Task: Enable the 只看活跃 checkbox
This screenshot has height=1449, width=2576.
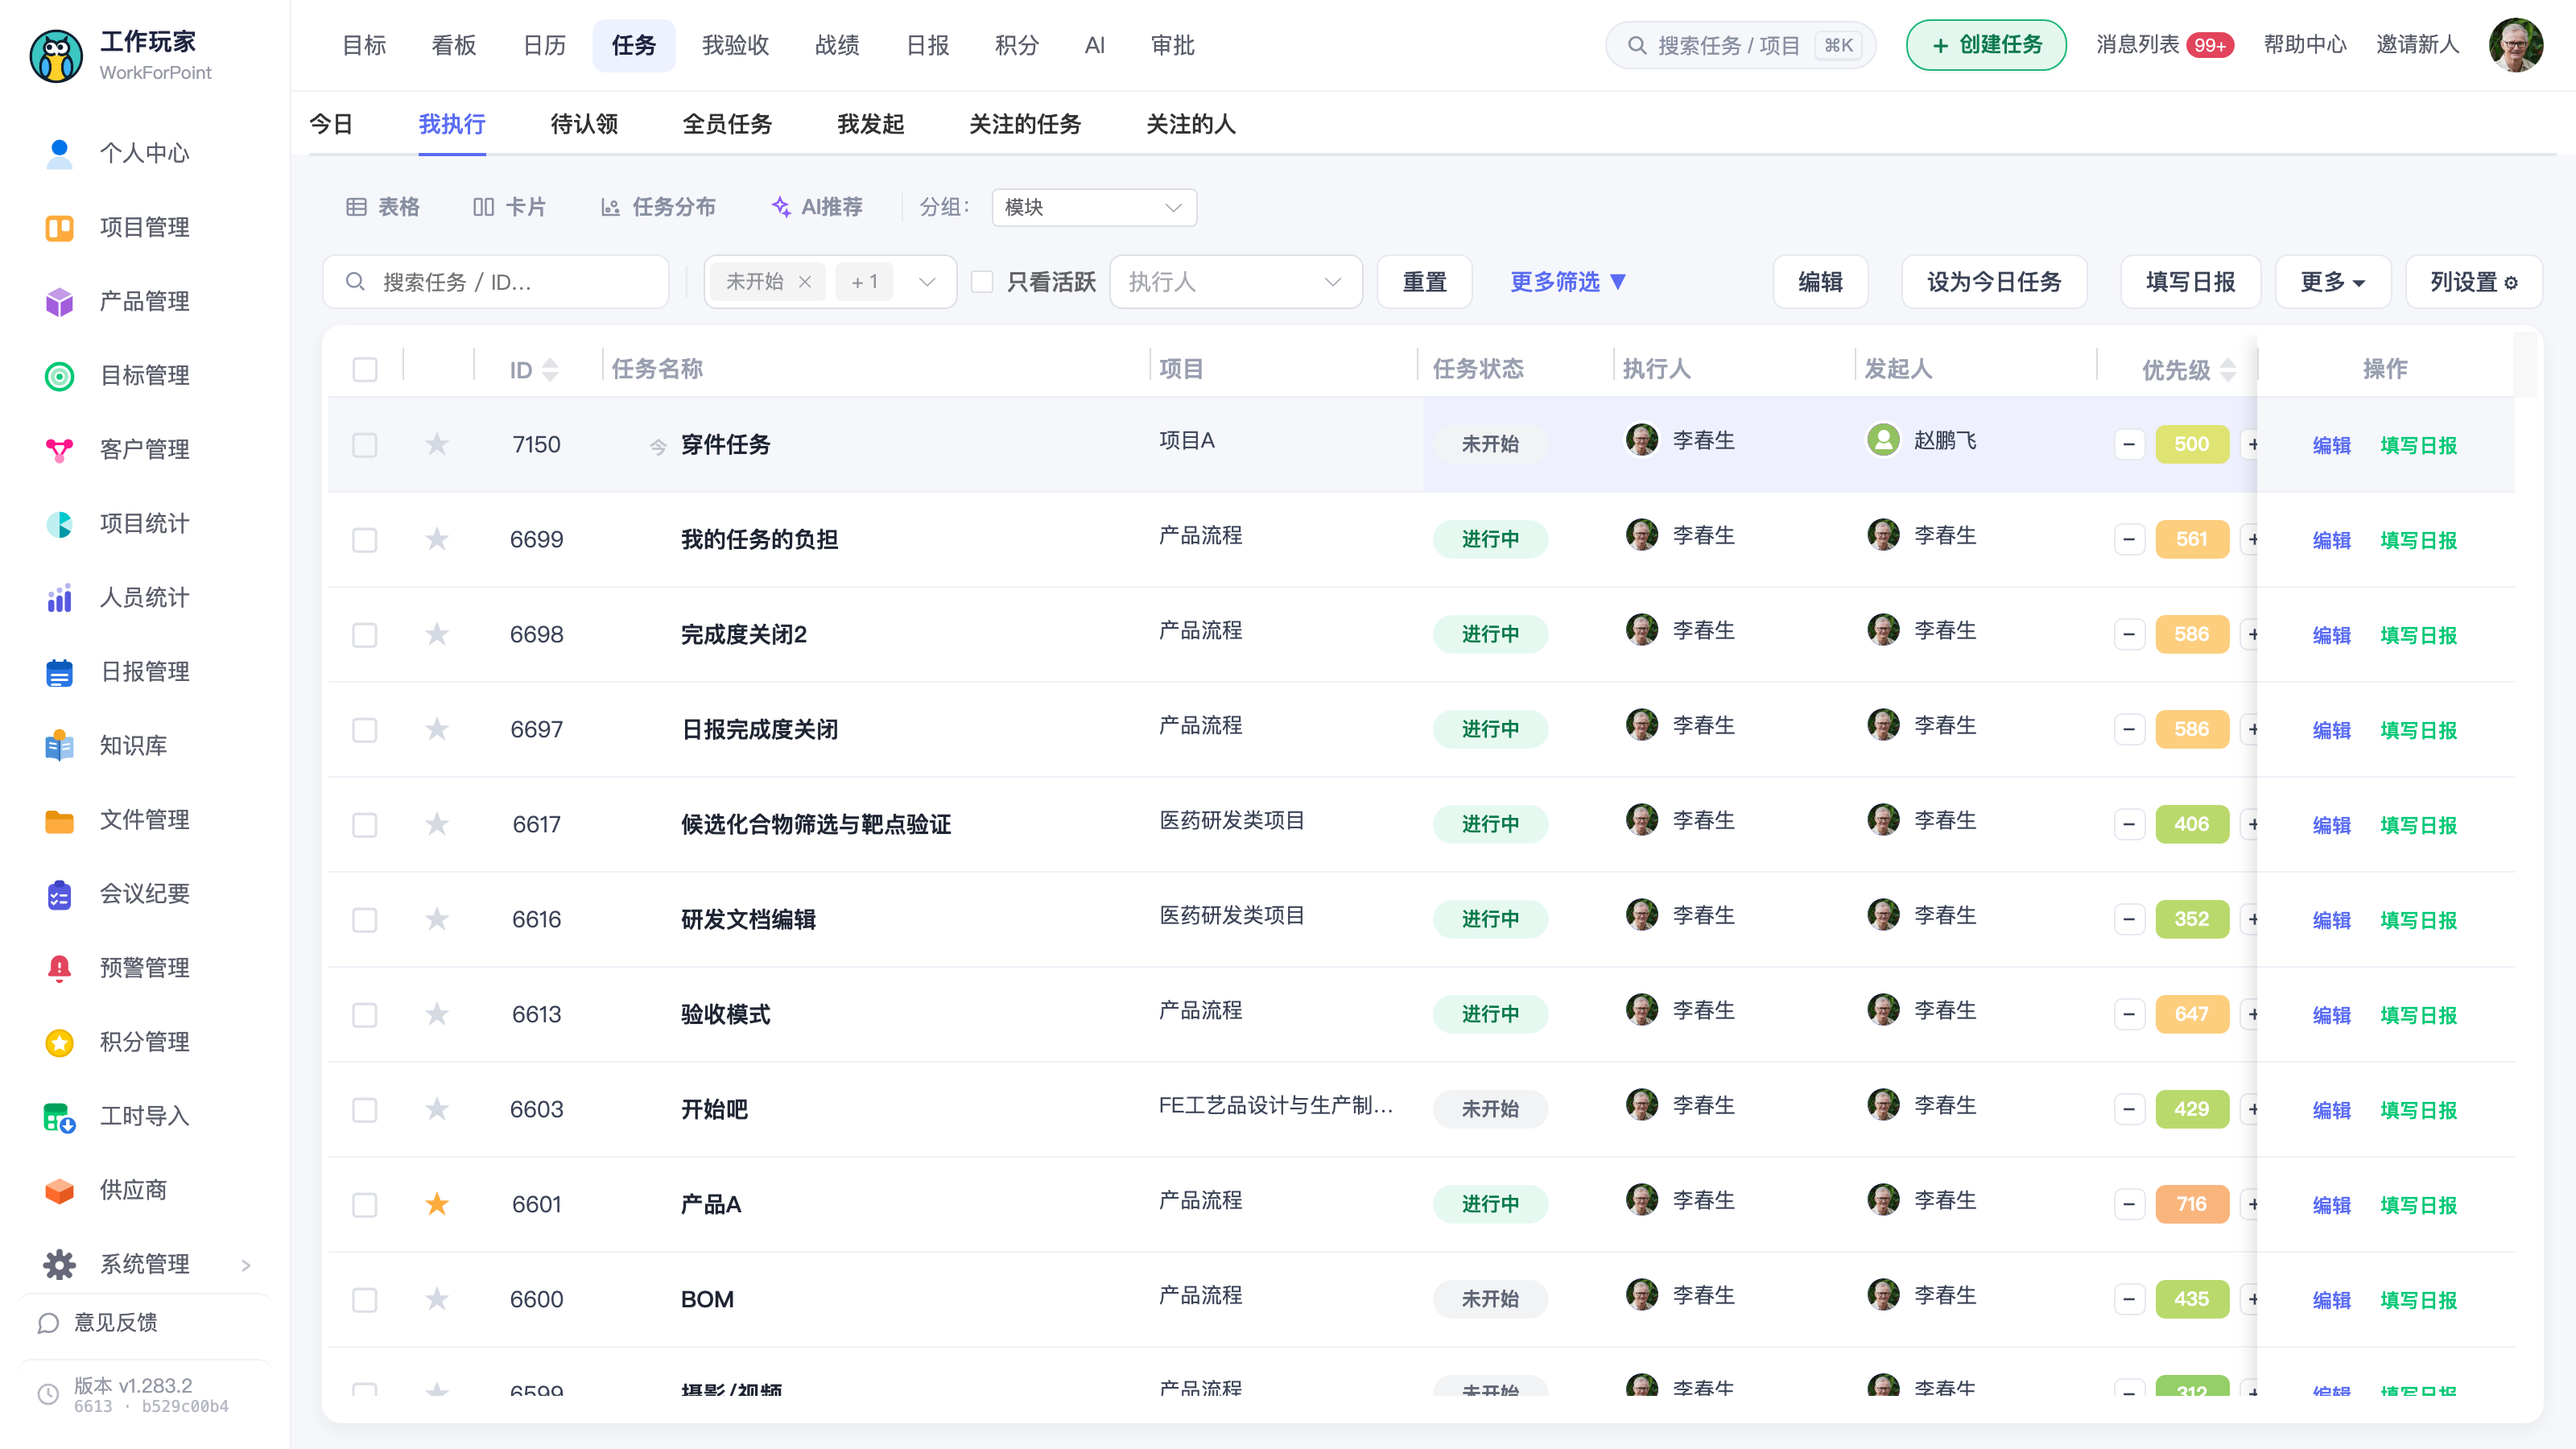Action: pyautogui.click(x=982, y=282)
